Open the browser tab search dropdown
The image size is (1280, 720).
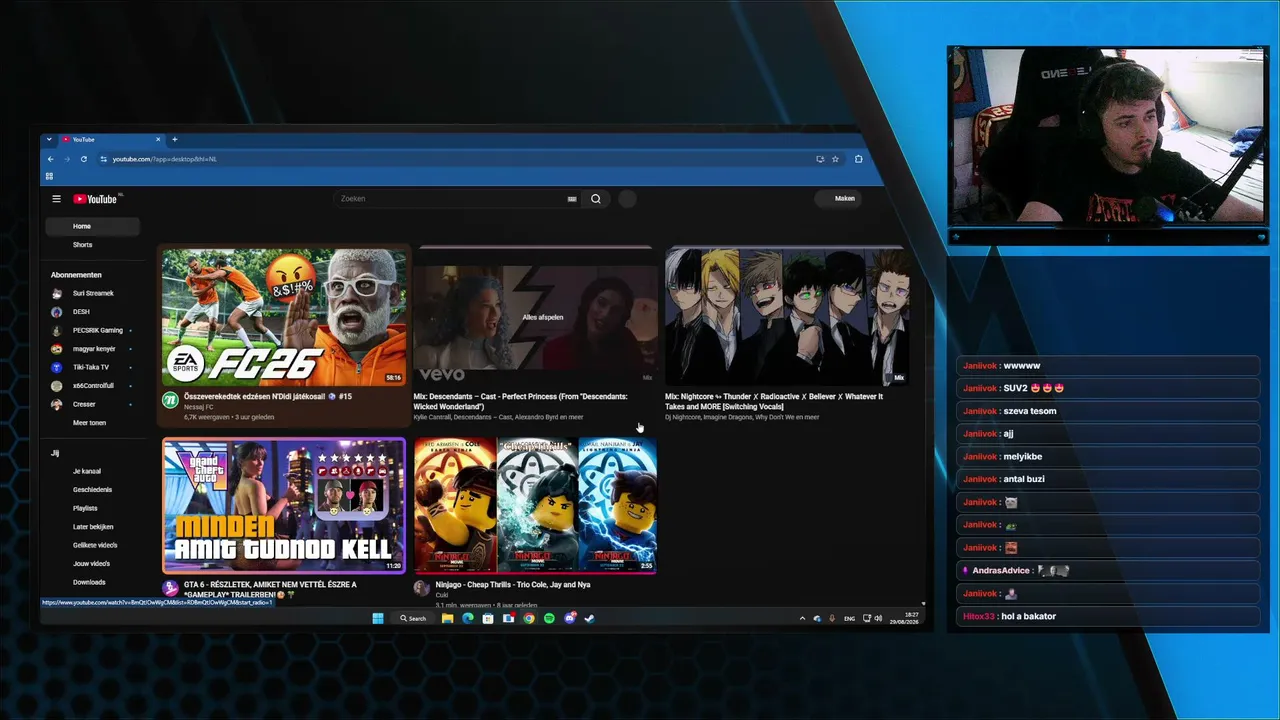pos(49,139)
